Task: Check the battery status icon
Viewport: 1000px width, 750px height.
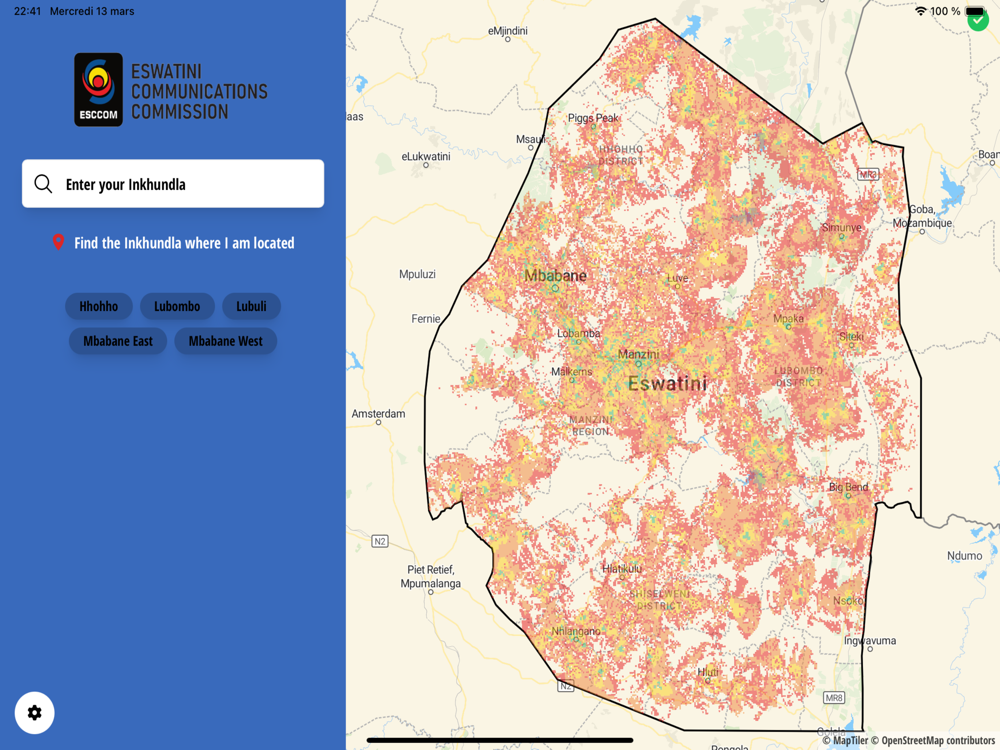Action: click(x=974, y=11)
